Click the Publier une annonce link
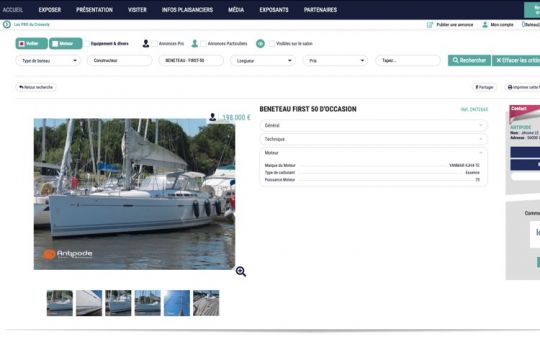Image resolution: width=540 pixels, height=360 pixels. pos(455,25)
